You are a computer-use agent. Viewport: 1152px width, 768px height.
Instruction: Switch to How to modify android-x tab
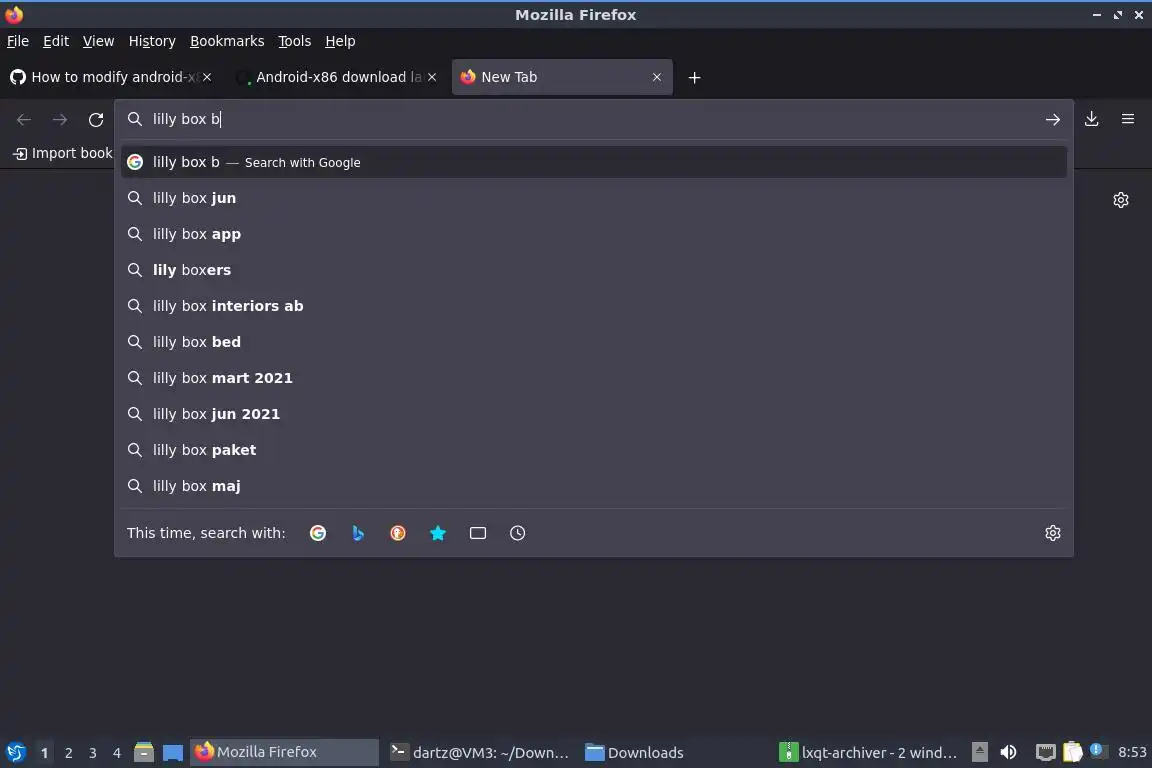click(x=112, y=77)
